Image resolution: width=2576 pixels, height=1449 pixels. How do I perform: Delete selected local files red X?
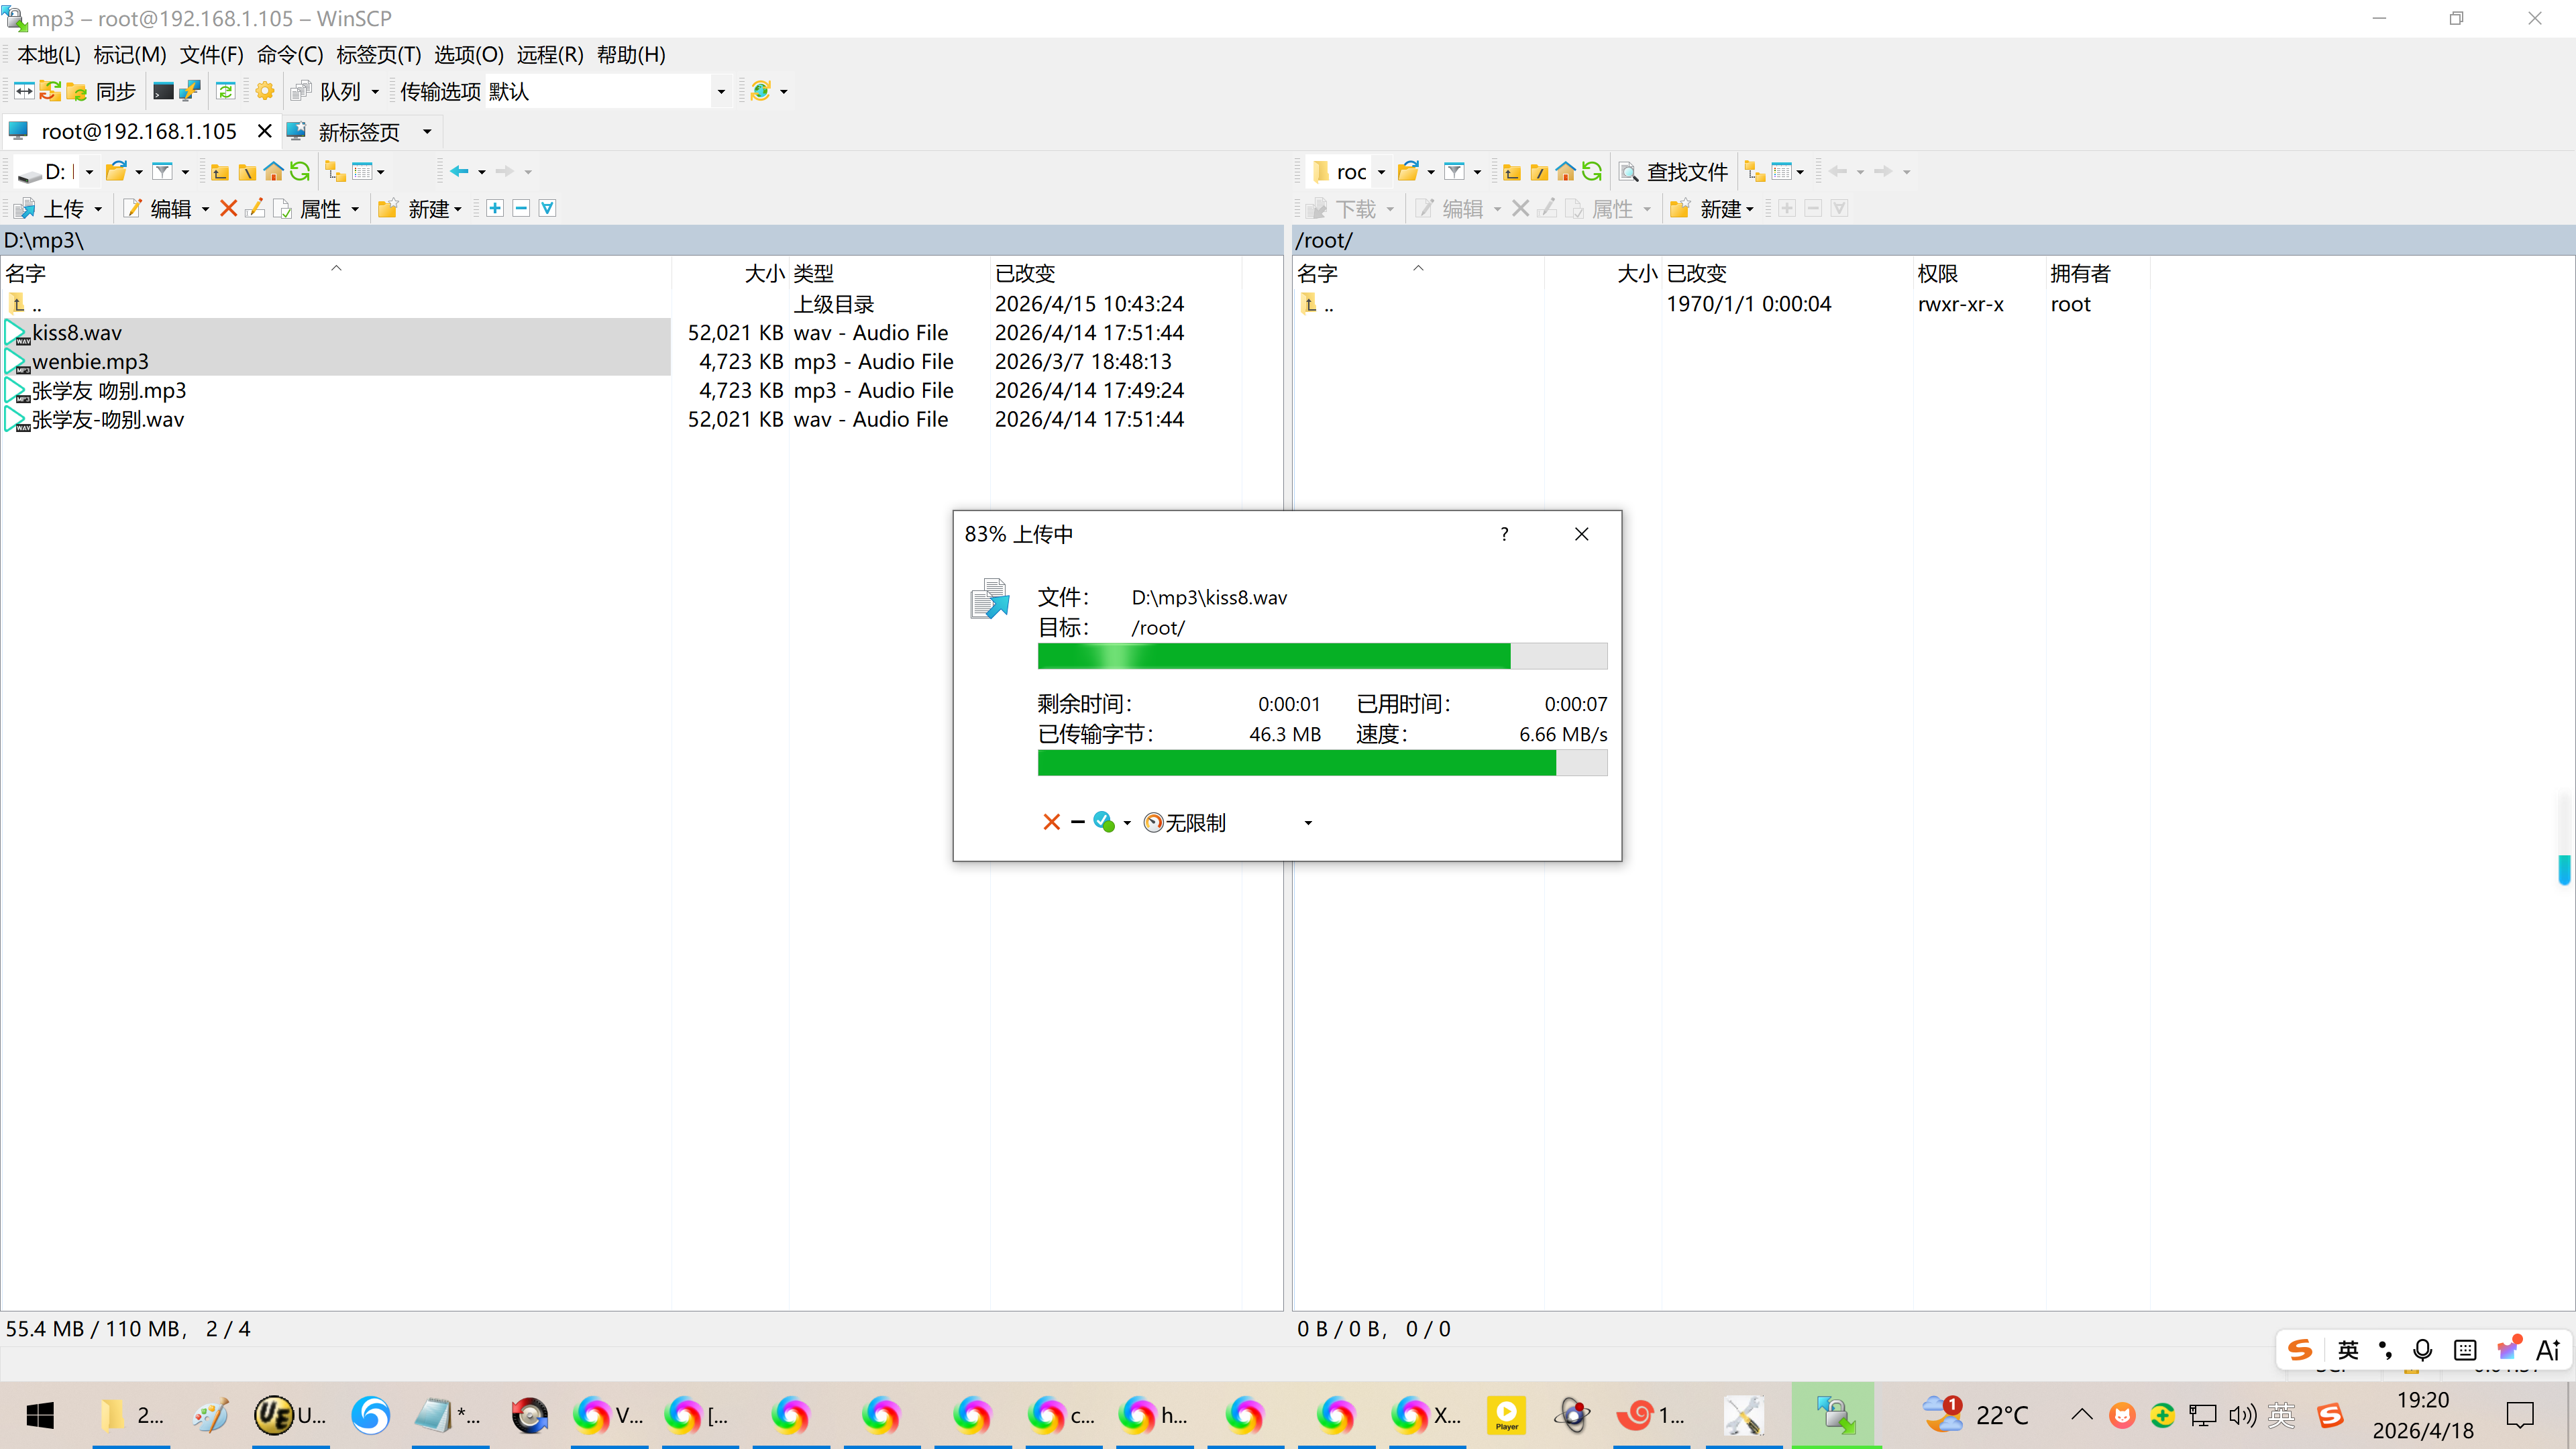pos(228,208)
